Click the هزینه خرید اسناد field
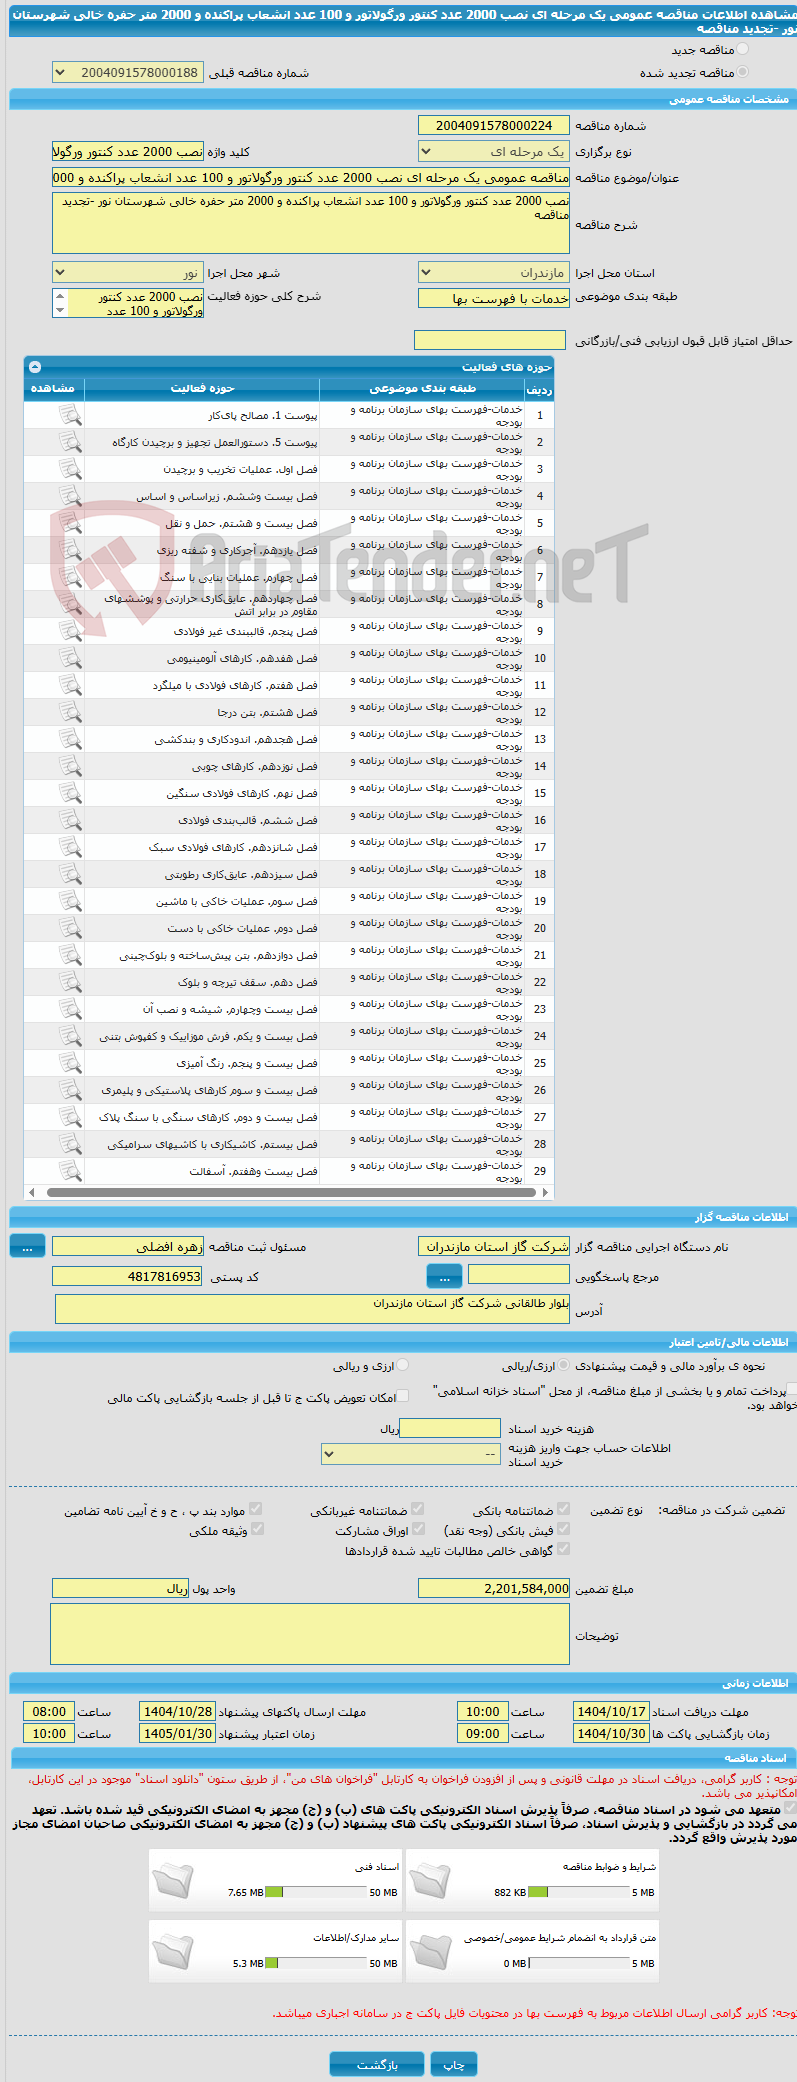 (449, 1429)
